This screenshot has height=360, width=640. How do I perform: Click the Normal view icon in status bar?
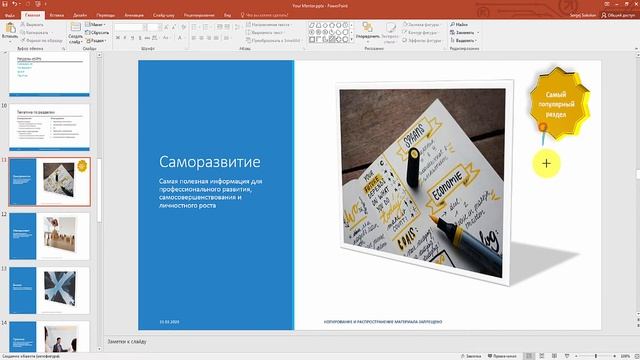point(529,356)
